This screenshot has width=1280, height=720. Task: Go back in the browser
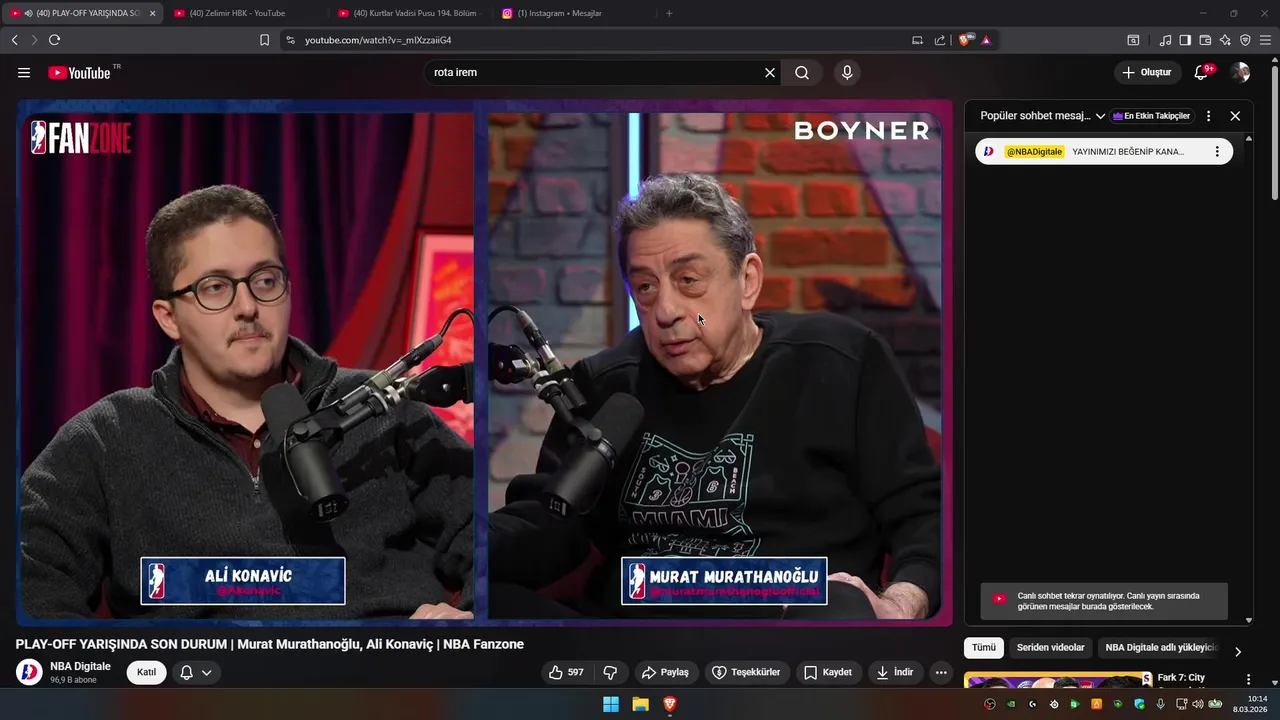[14, 40]
